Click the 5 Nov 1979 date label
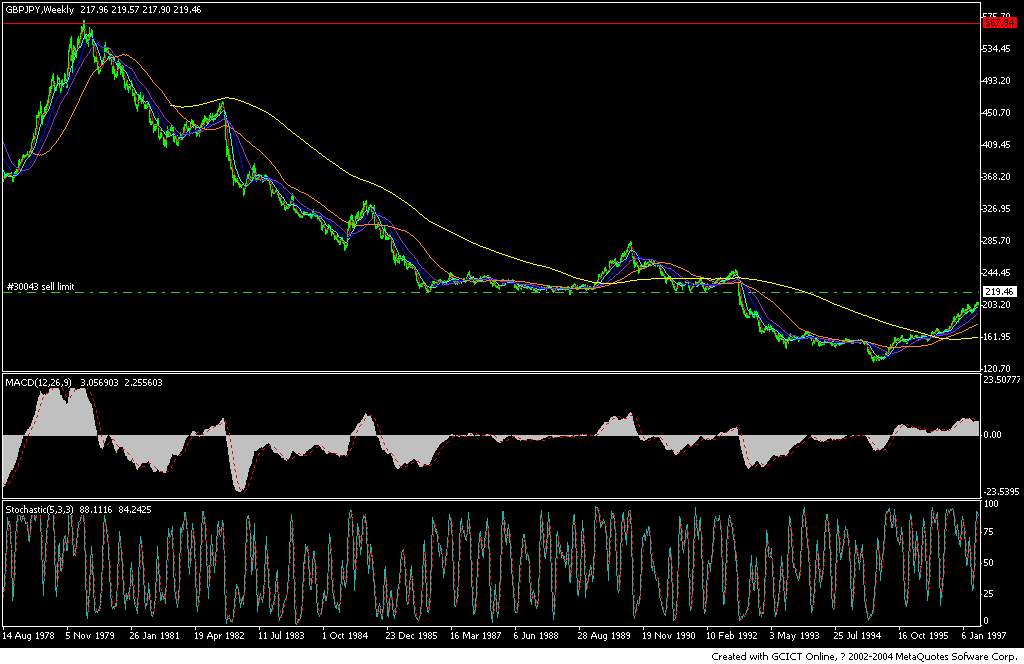The width and height of the screenshot is (1024, 664). 91,635
